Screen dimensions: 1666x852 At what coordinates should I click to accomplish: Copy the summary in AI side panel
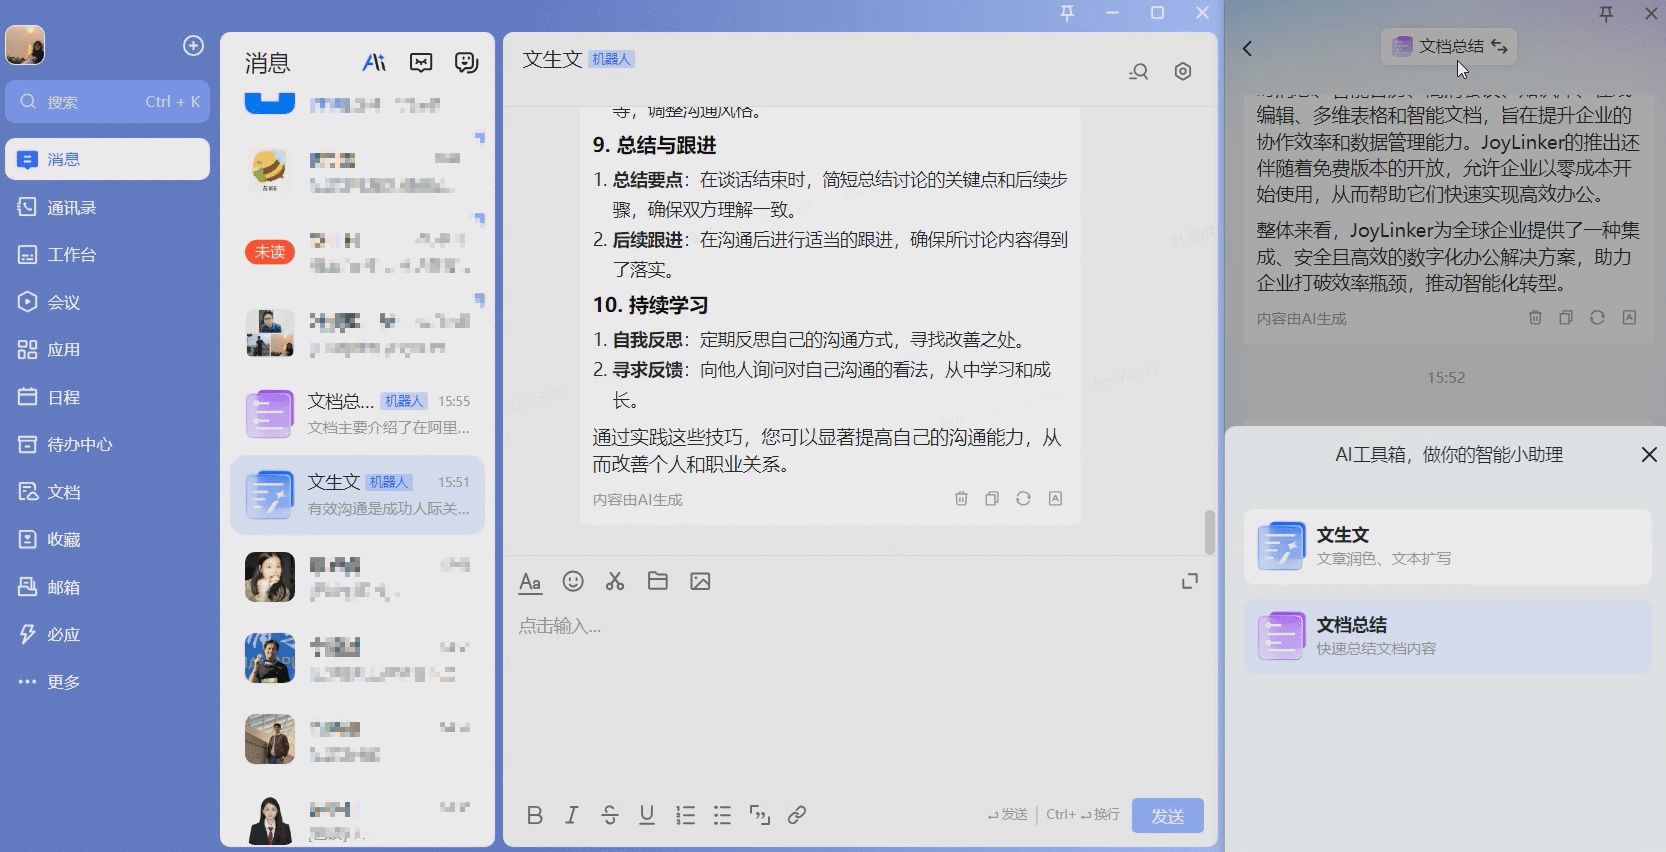[1566, 317]
